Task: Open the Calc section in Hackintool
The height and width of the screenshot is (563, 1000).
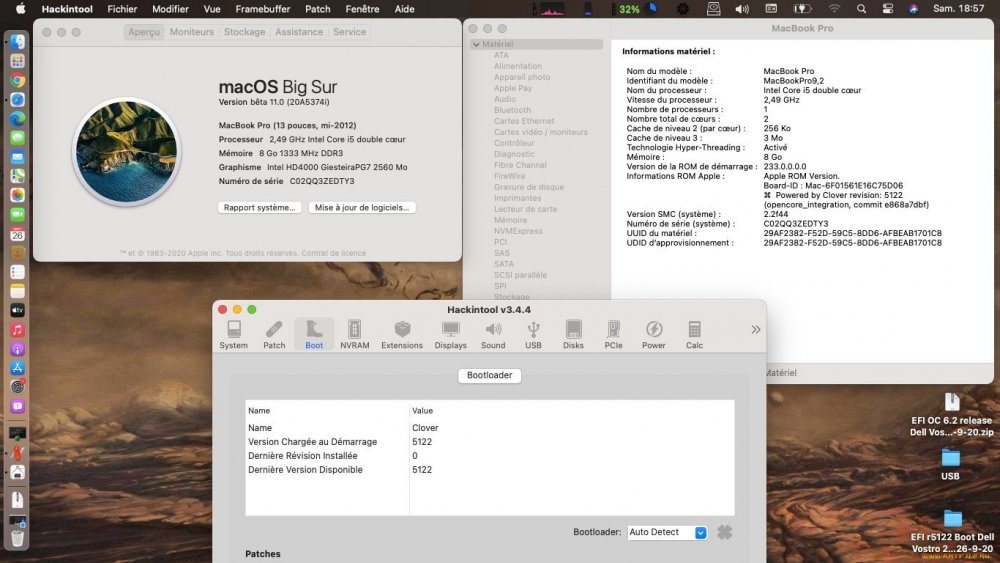Action: (695, 335)
